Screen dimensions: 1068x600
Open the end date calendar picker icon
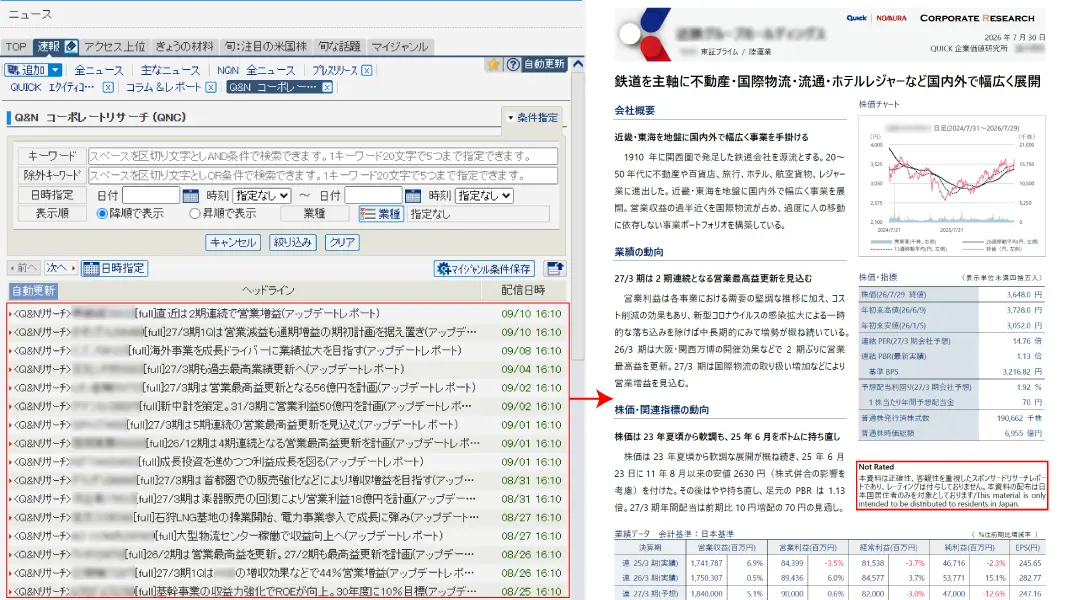(x=413, y=195)
